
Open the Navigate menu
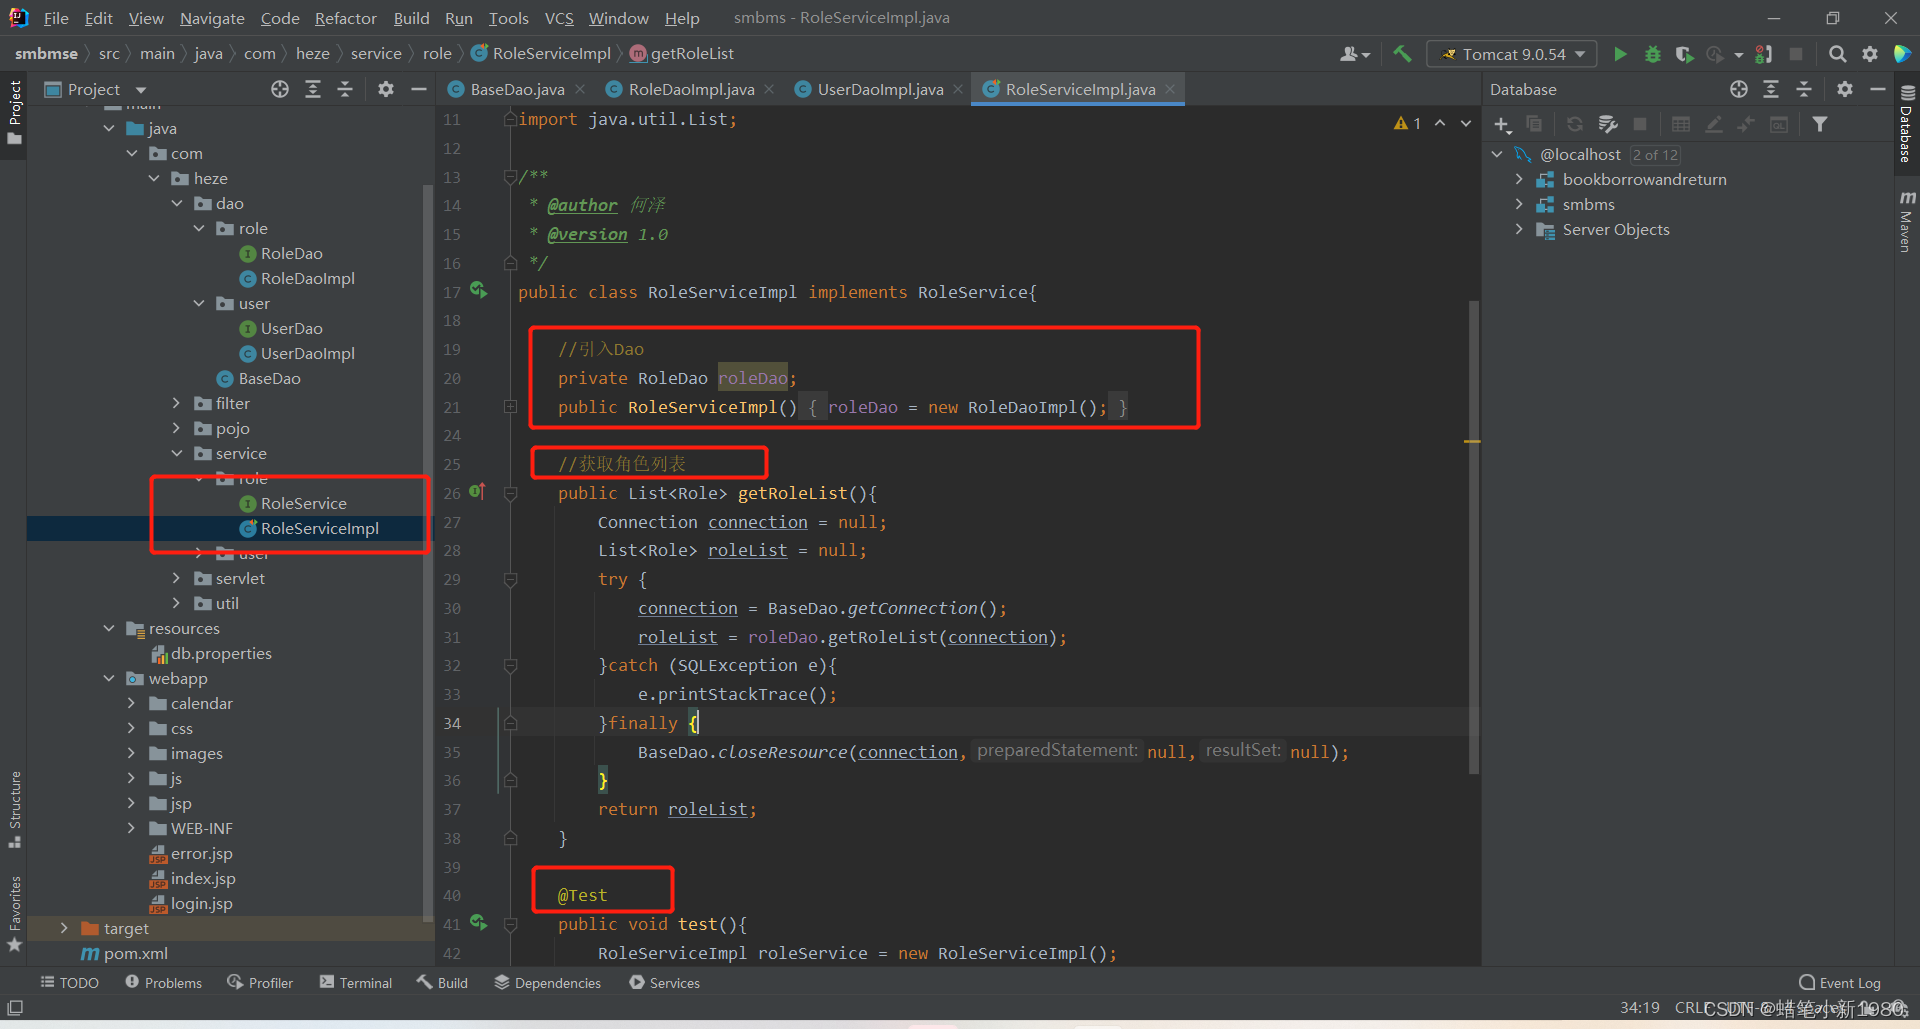click(212, 18)
